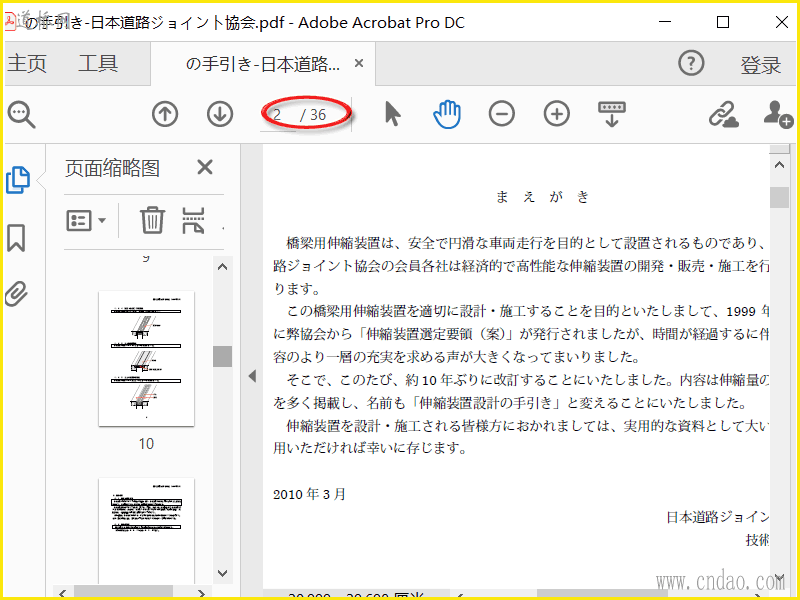Toggle the page thumbnails panel icon
Image resolution: width=800 pixels, height=600 pixels.
pyautogui.click(x=18, y=180)
